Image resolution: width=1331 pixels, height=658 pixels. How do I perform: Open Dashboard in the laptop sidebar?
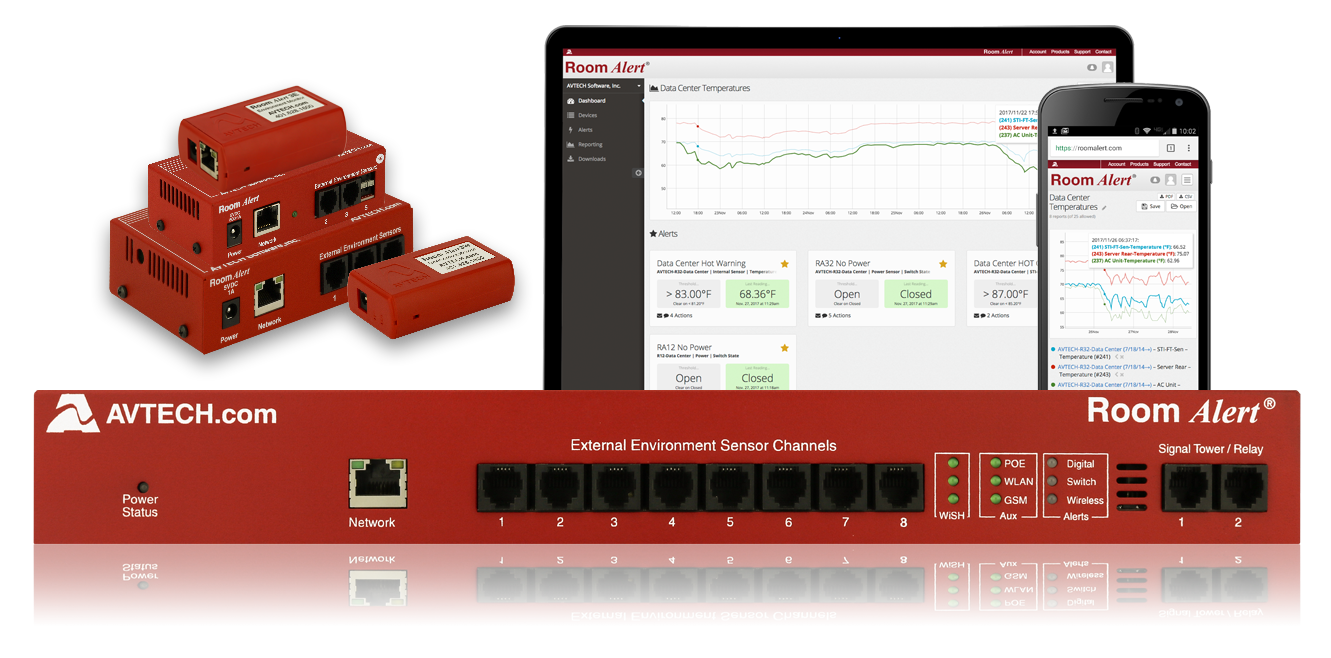[x=591, y=101]
